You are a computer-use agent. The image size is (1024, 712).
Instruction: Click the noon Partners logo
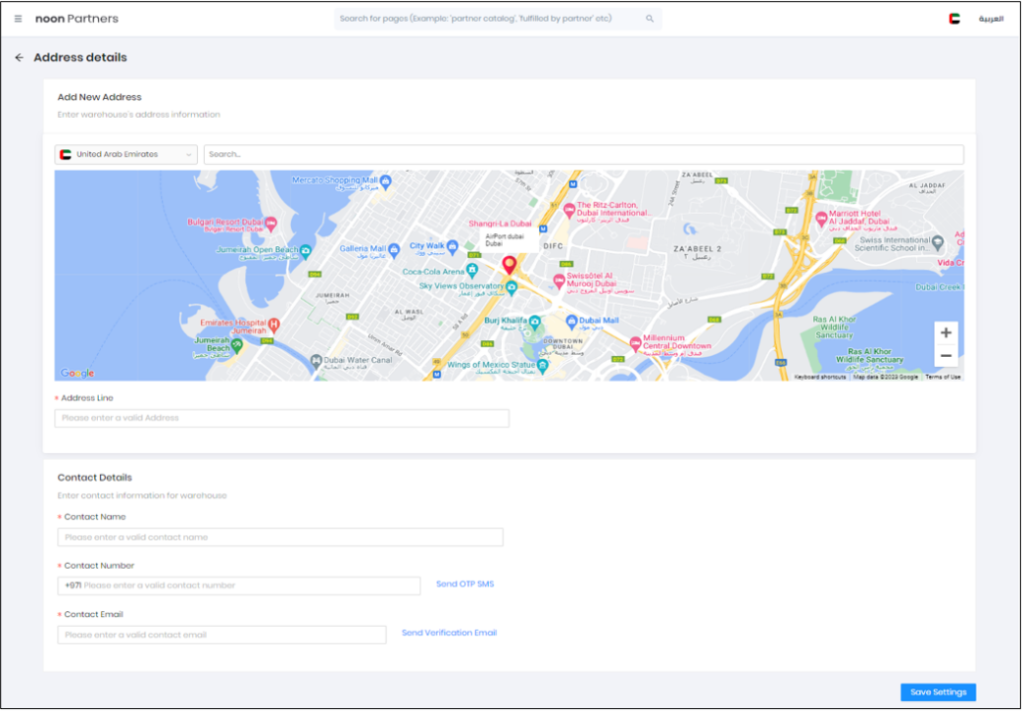(76, 19)
